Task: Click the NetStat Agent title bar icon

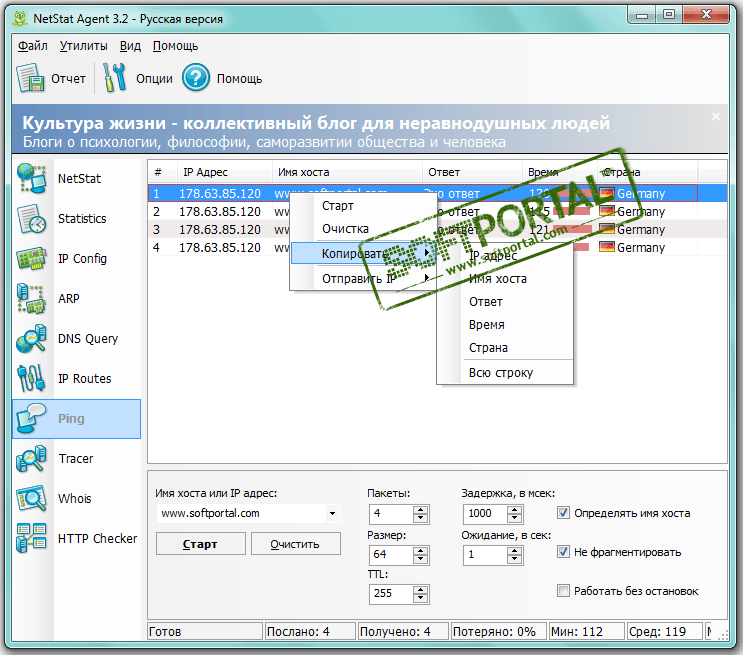Action: point(20,18)
